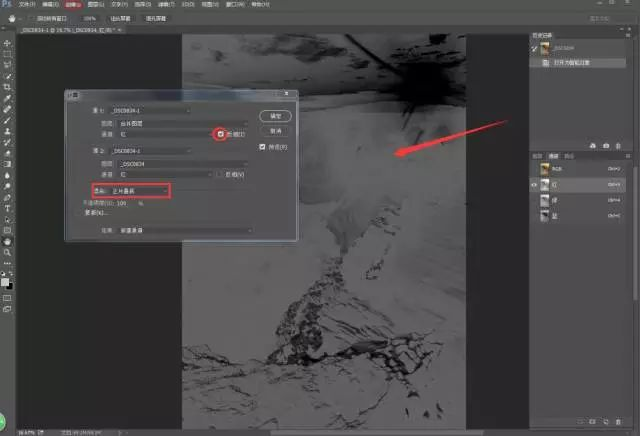This screenshot has height=436, width=640.
Task: Select the Brush tool
Action: 8,119
